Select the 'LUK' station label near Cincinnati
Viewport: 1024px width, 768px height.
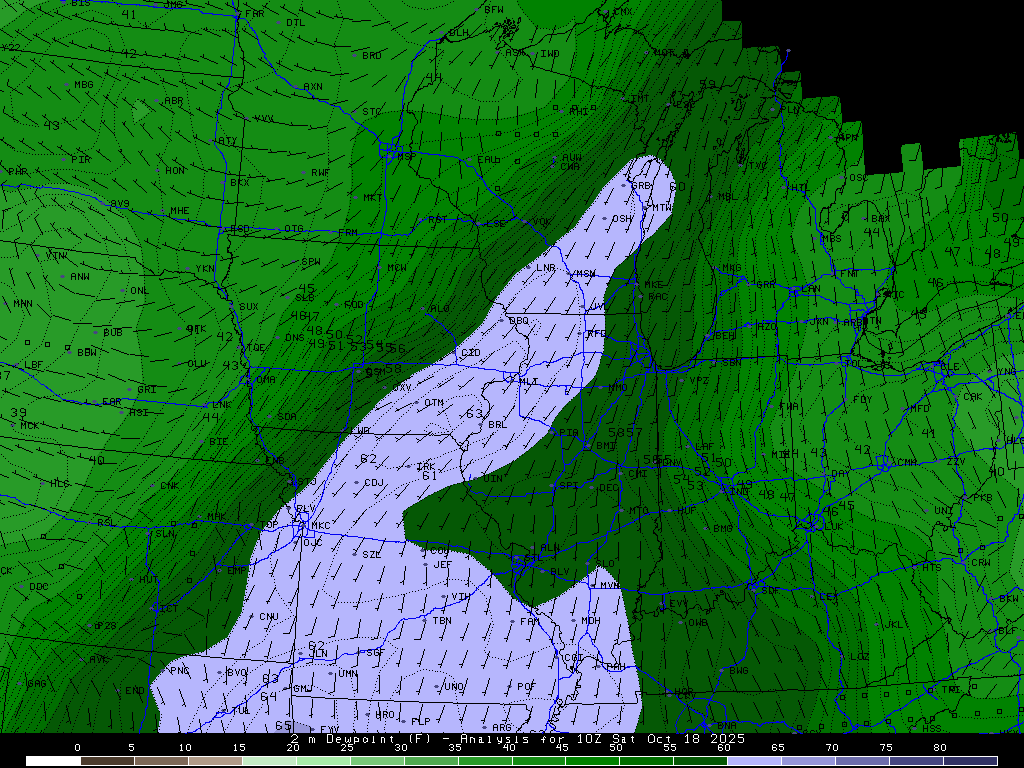[834, 526]
